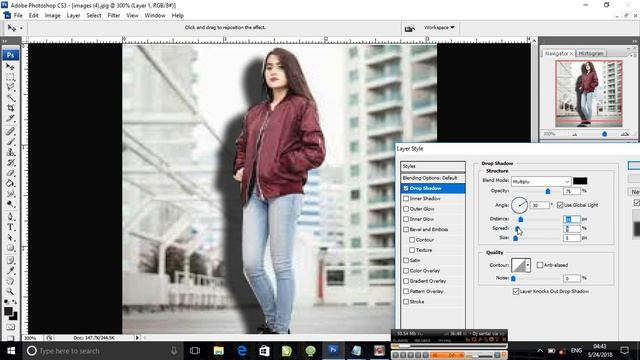
Task: Select the Magic Wand tool
Action: (10, 98)
